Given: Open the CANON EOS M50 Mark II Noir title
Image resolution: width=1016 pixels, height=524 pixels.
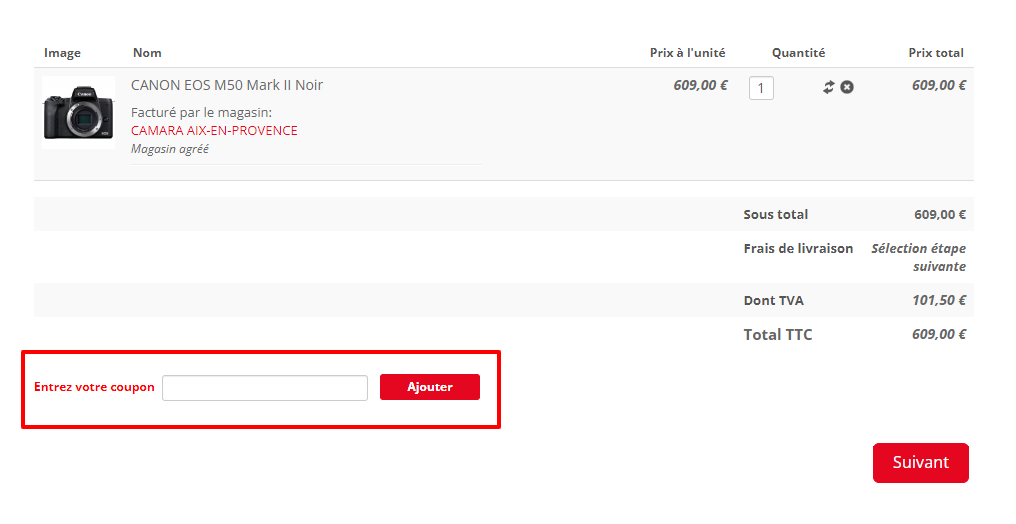Looking at the screenshot, I should pos(227,85).
